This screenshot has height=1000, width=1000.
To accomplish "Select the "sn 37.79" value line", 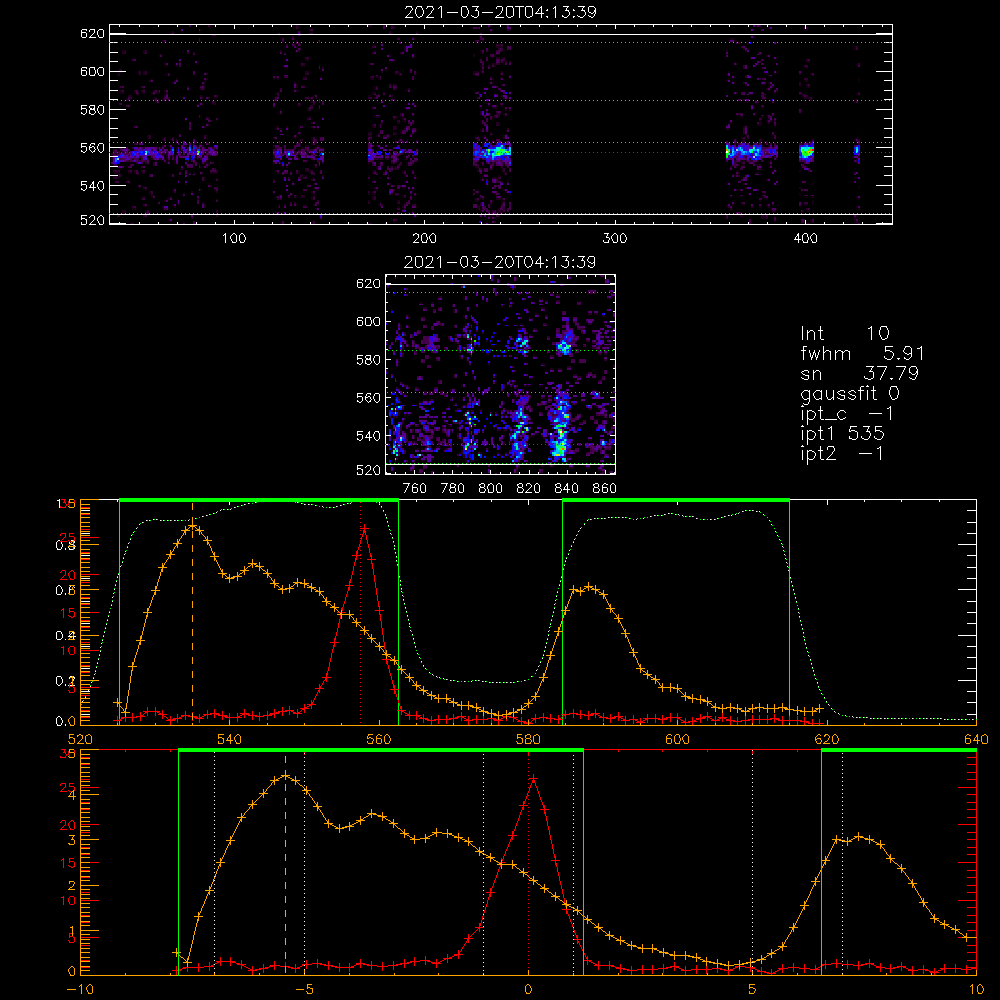I will point(860,373).
